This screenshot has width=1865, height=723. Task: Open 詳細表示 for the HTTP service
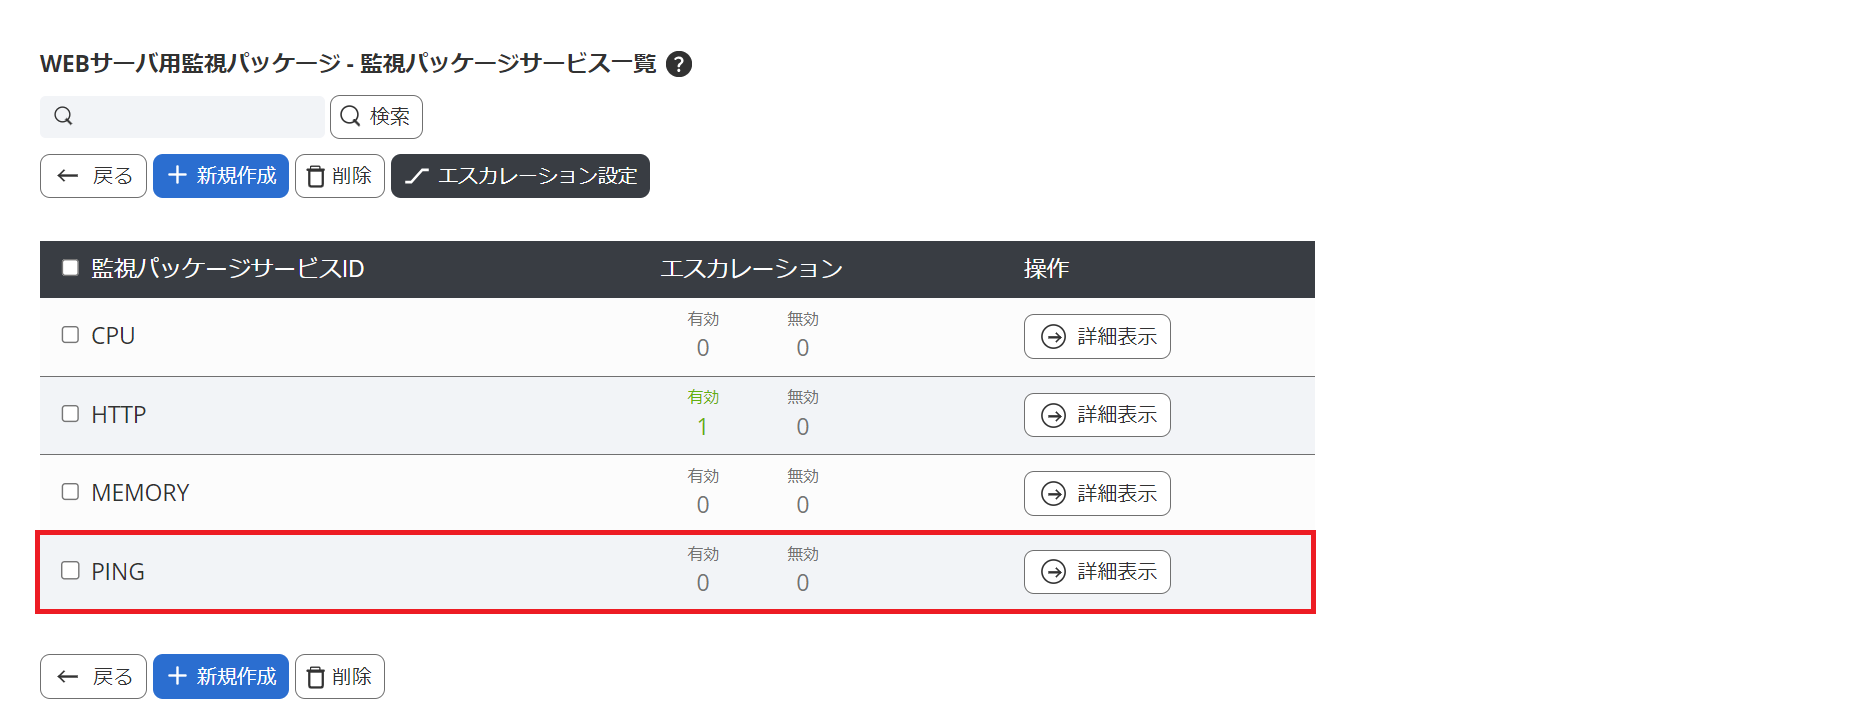tap(1097, 415)
